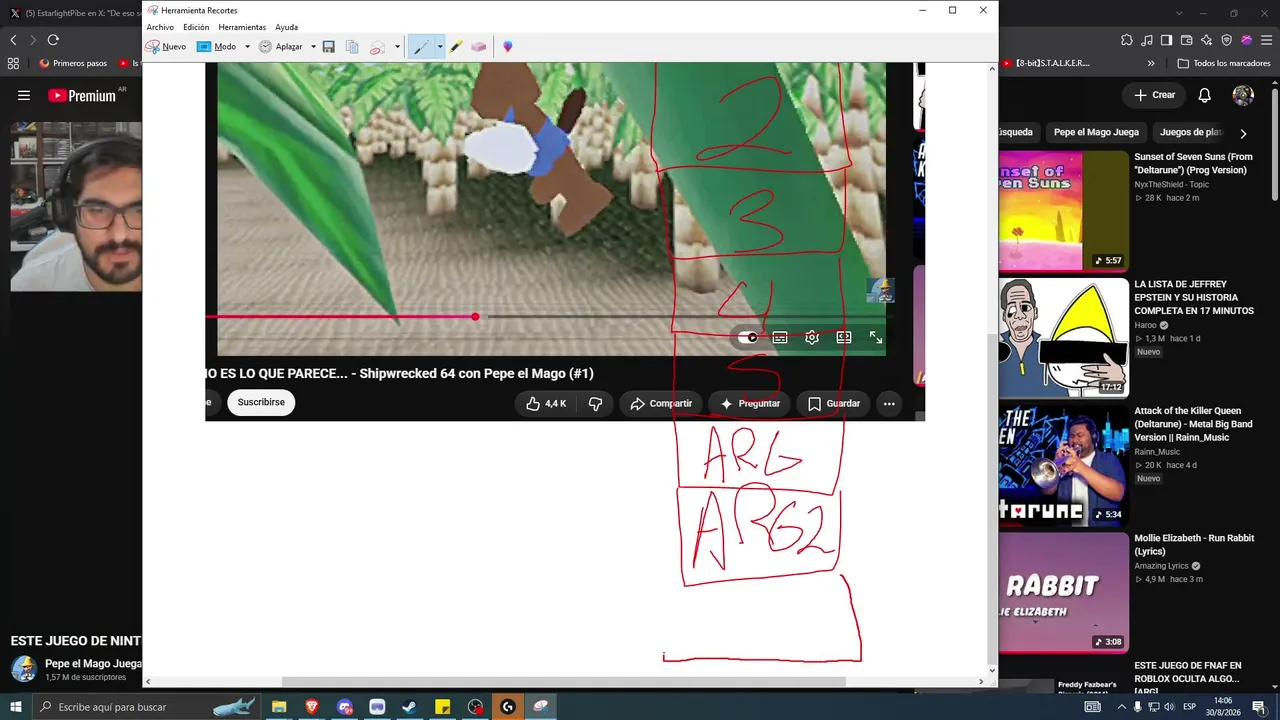The image size is (1280, 720).
Task: Open the Jeffrey Epstein video thumbnail
Action: (x=1063, y=337)
